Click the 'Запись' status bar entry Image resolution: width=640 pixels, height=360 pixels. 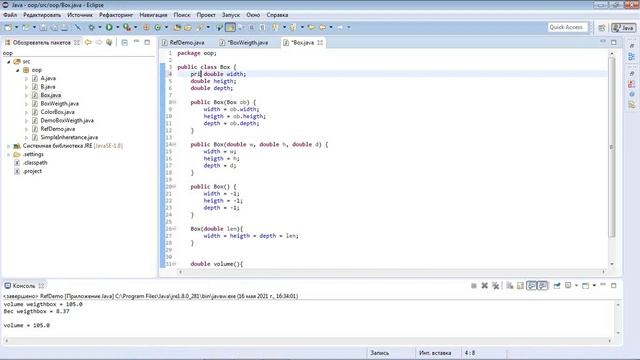(380, 353)
